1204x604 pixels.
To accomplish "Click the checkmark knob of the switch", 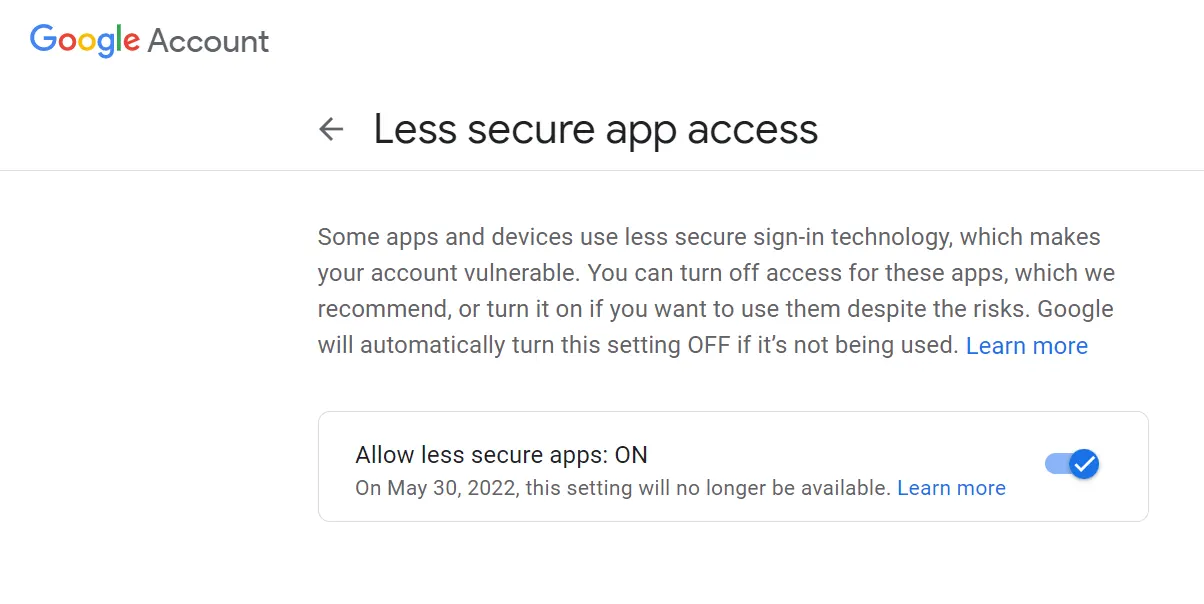I will tap(1084, 464).
